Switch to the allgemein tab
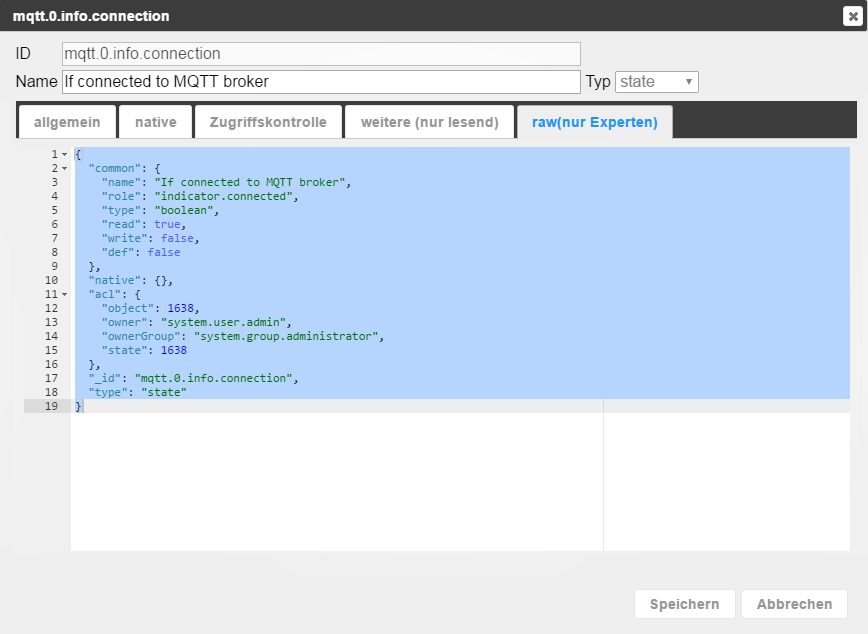The height and width of the screenshot is (634, 868). 67,122
